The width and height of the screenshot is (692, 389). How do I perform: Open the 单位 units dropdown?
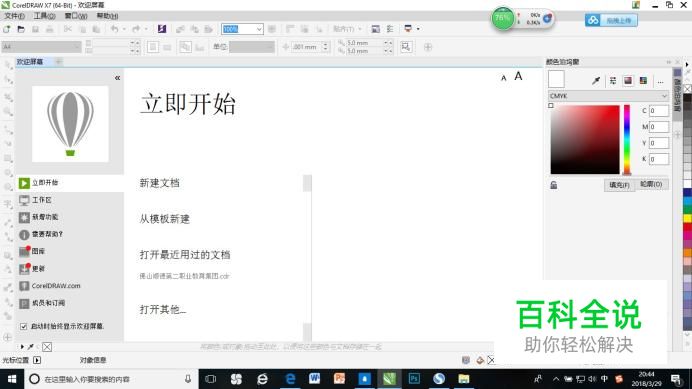(x=252, y=47)
